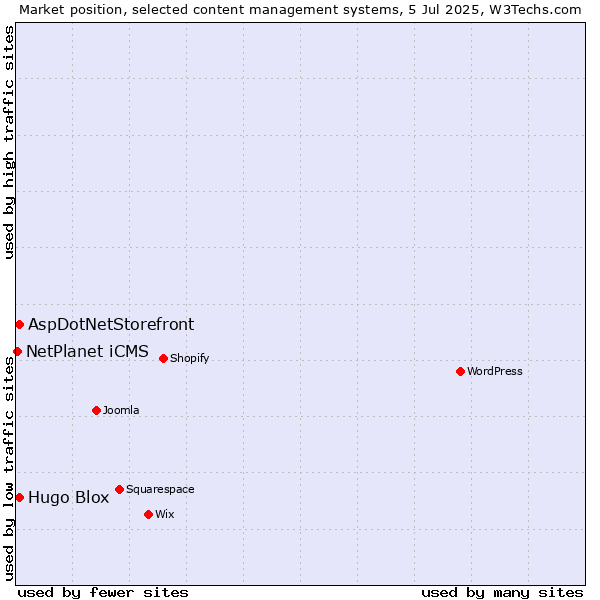Select the 'NetPlanet iCMS' label

pyautogui.click(x=88, y=351)
